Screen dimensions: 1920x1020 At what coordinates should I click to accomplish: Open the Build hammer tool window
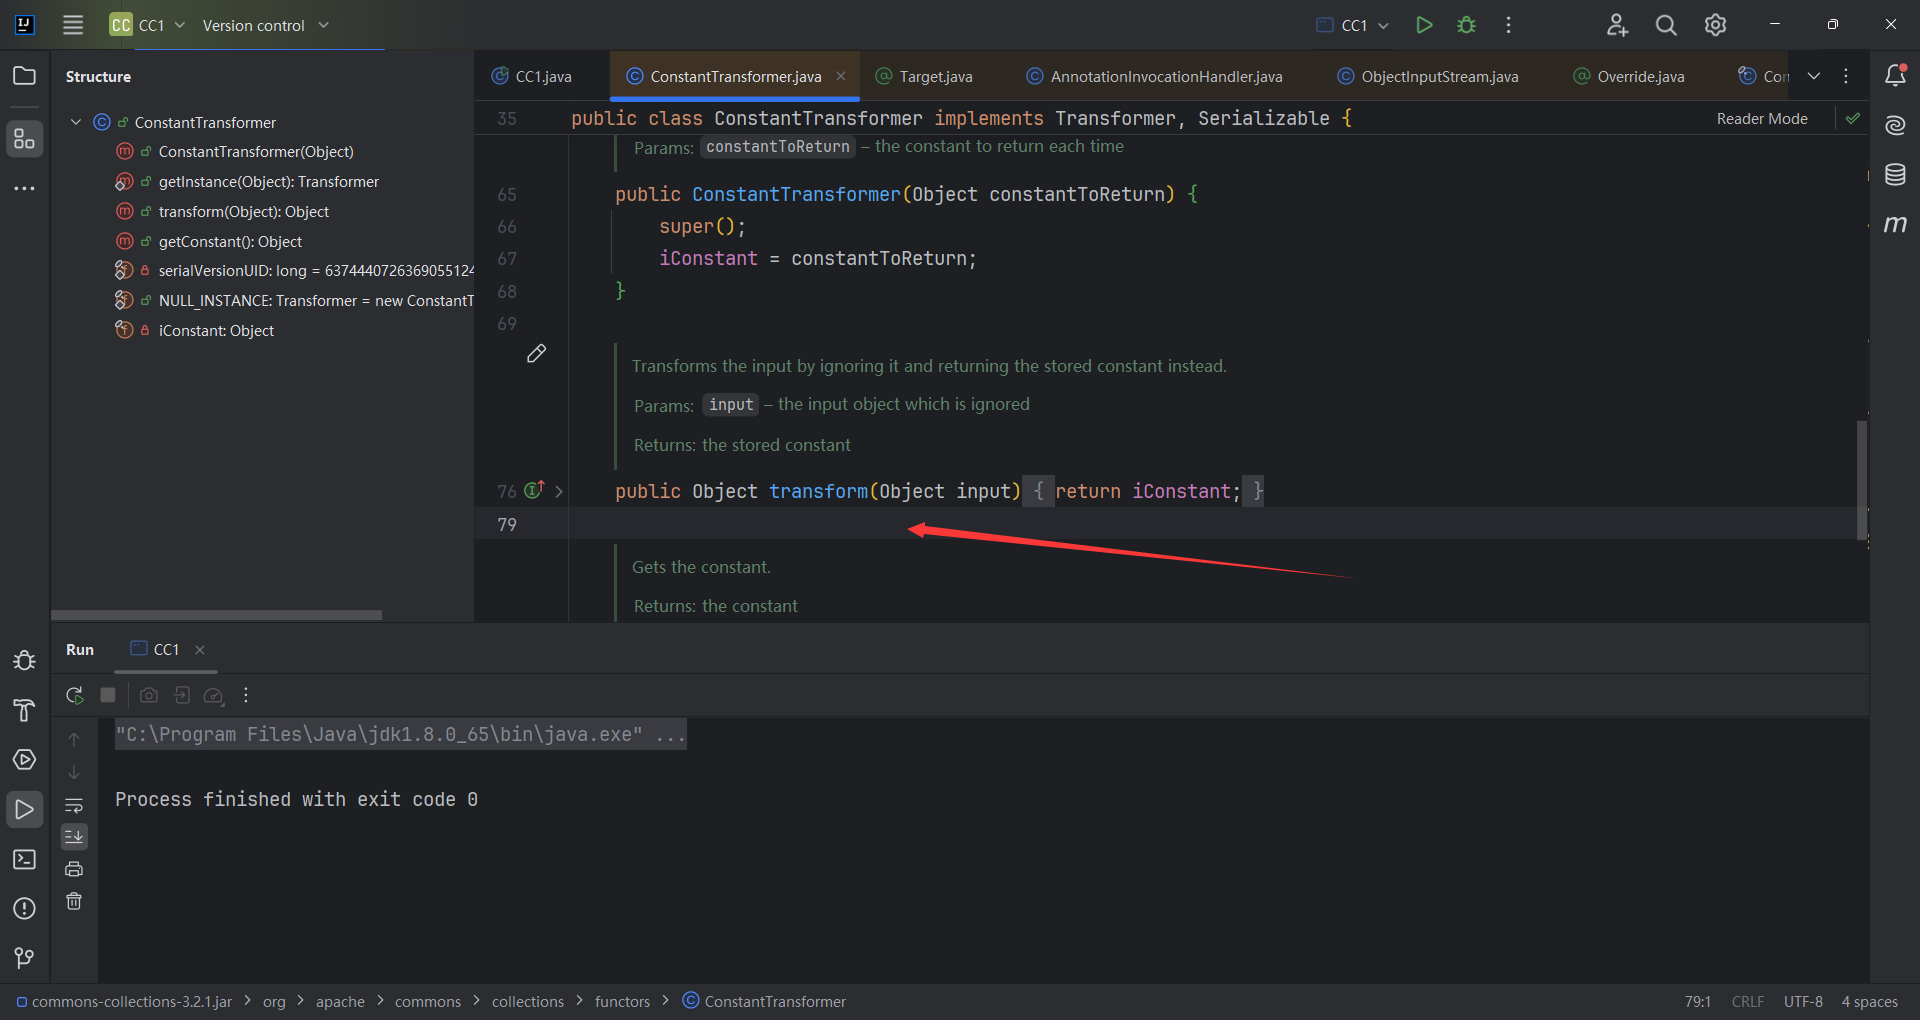[24, 710]
